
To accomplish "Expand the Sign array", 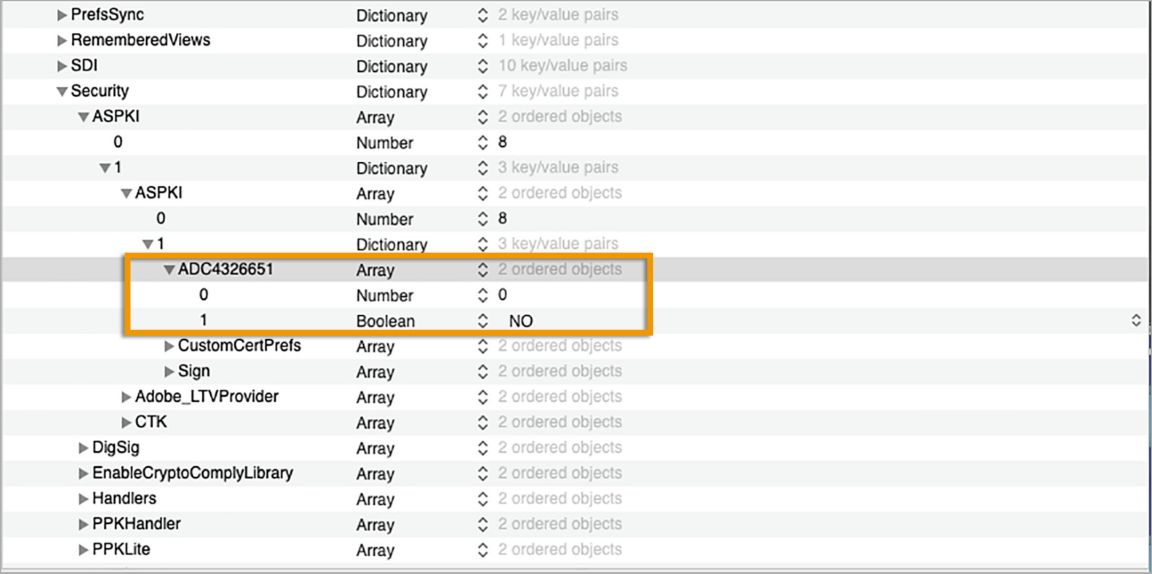I will click(169, 372).
